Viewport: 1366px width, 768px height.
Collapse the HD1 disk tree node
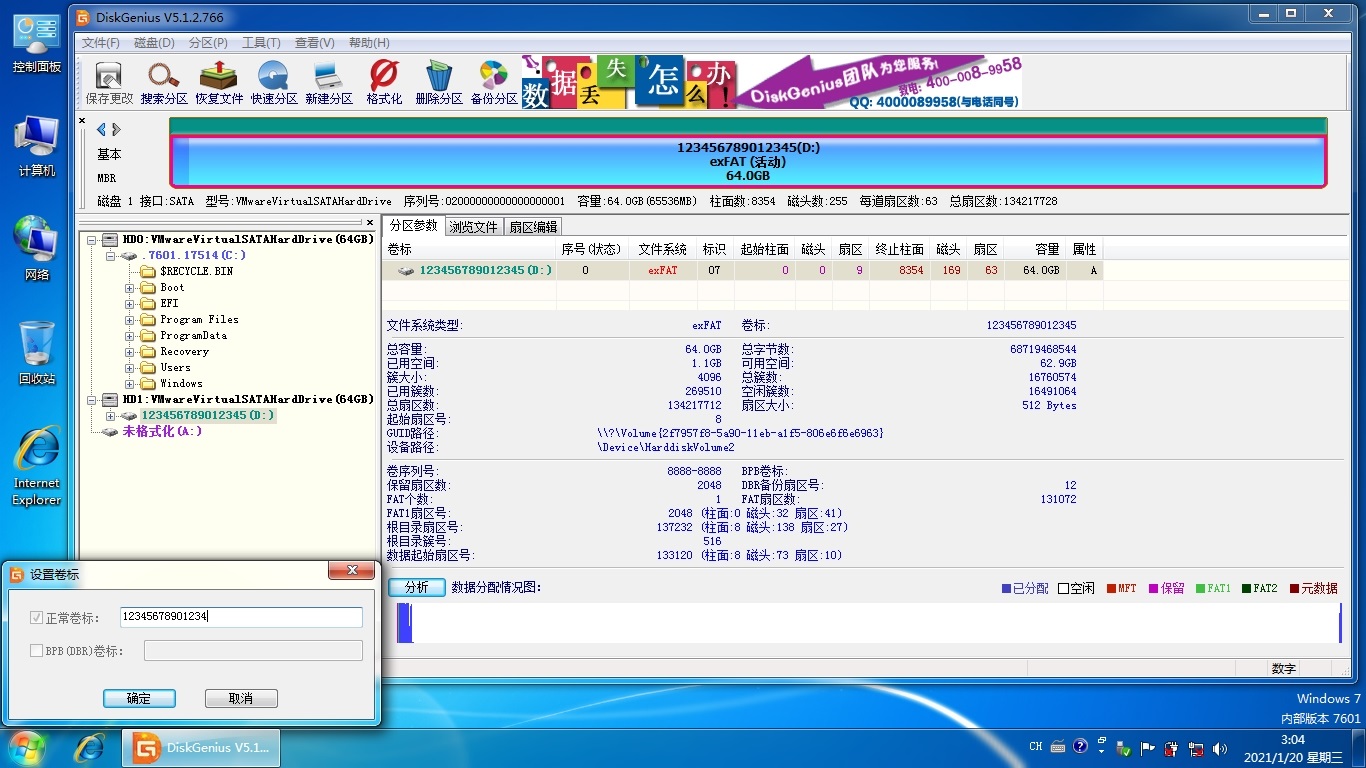[x=92, y=399]
